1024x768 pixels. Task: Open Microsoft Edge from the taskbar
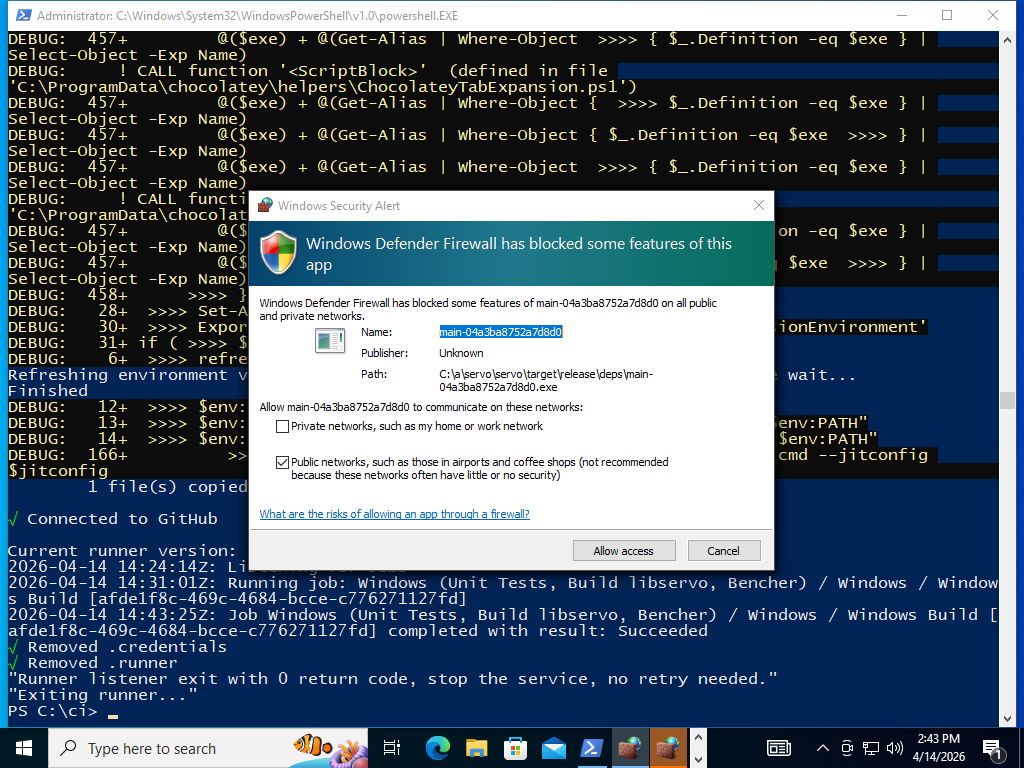(437, 748)
